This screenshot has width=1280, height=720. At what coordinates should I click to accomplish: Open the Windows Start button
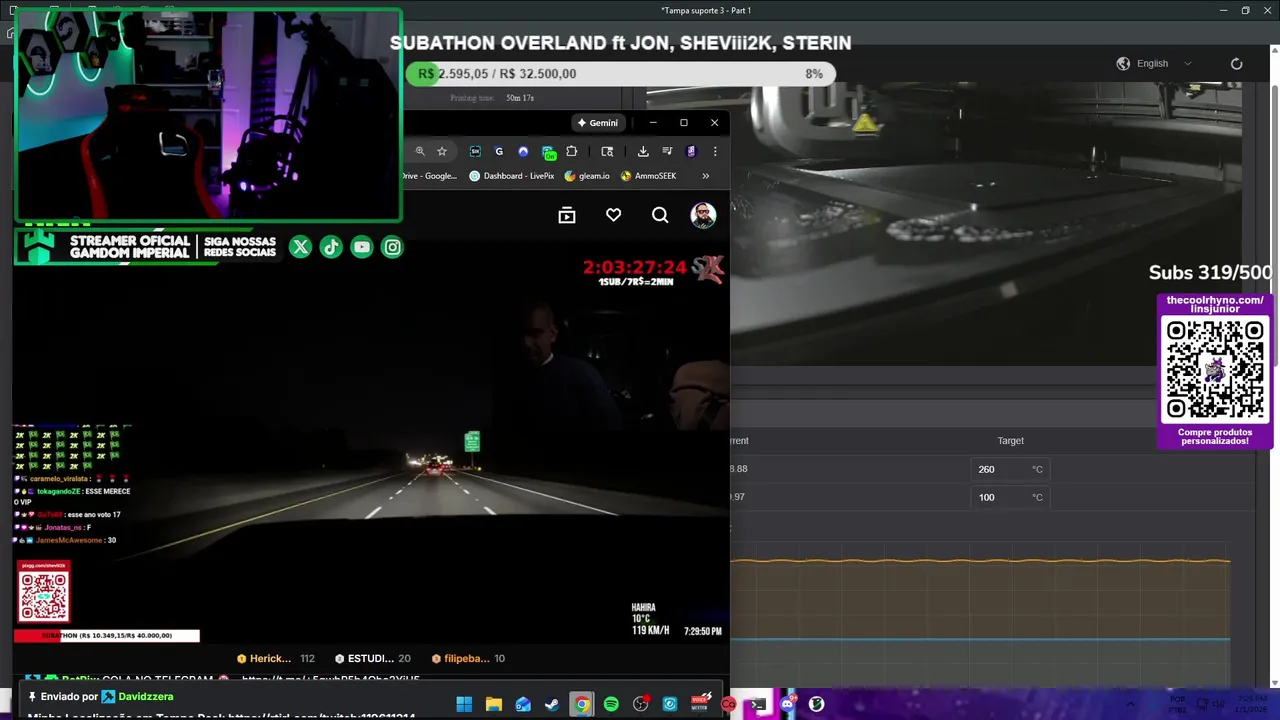(x=464, y=704)
